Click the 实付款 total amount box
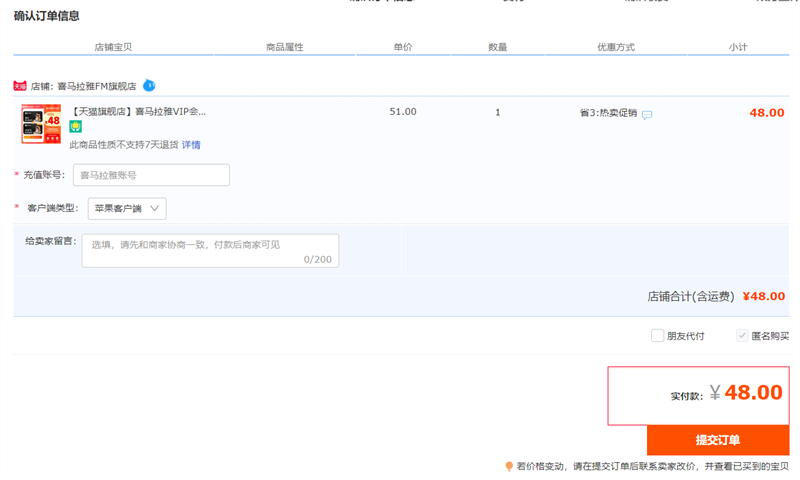800x480 pixels. tap(698, 395)
